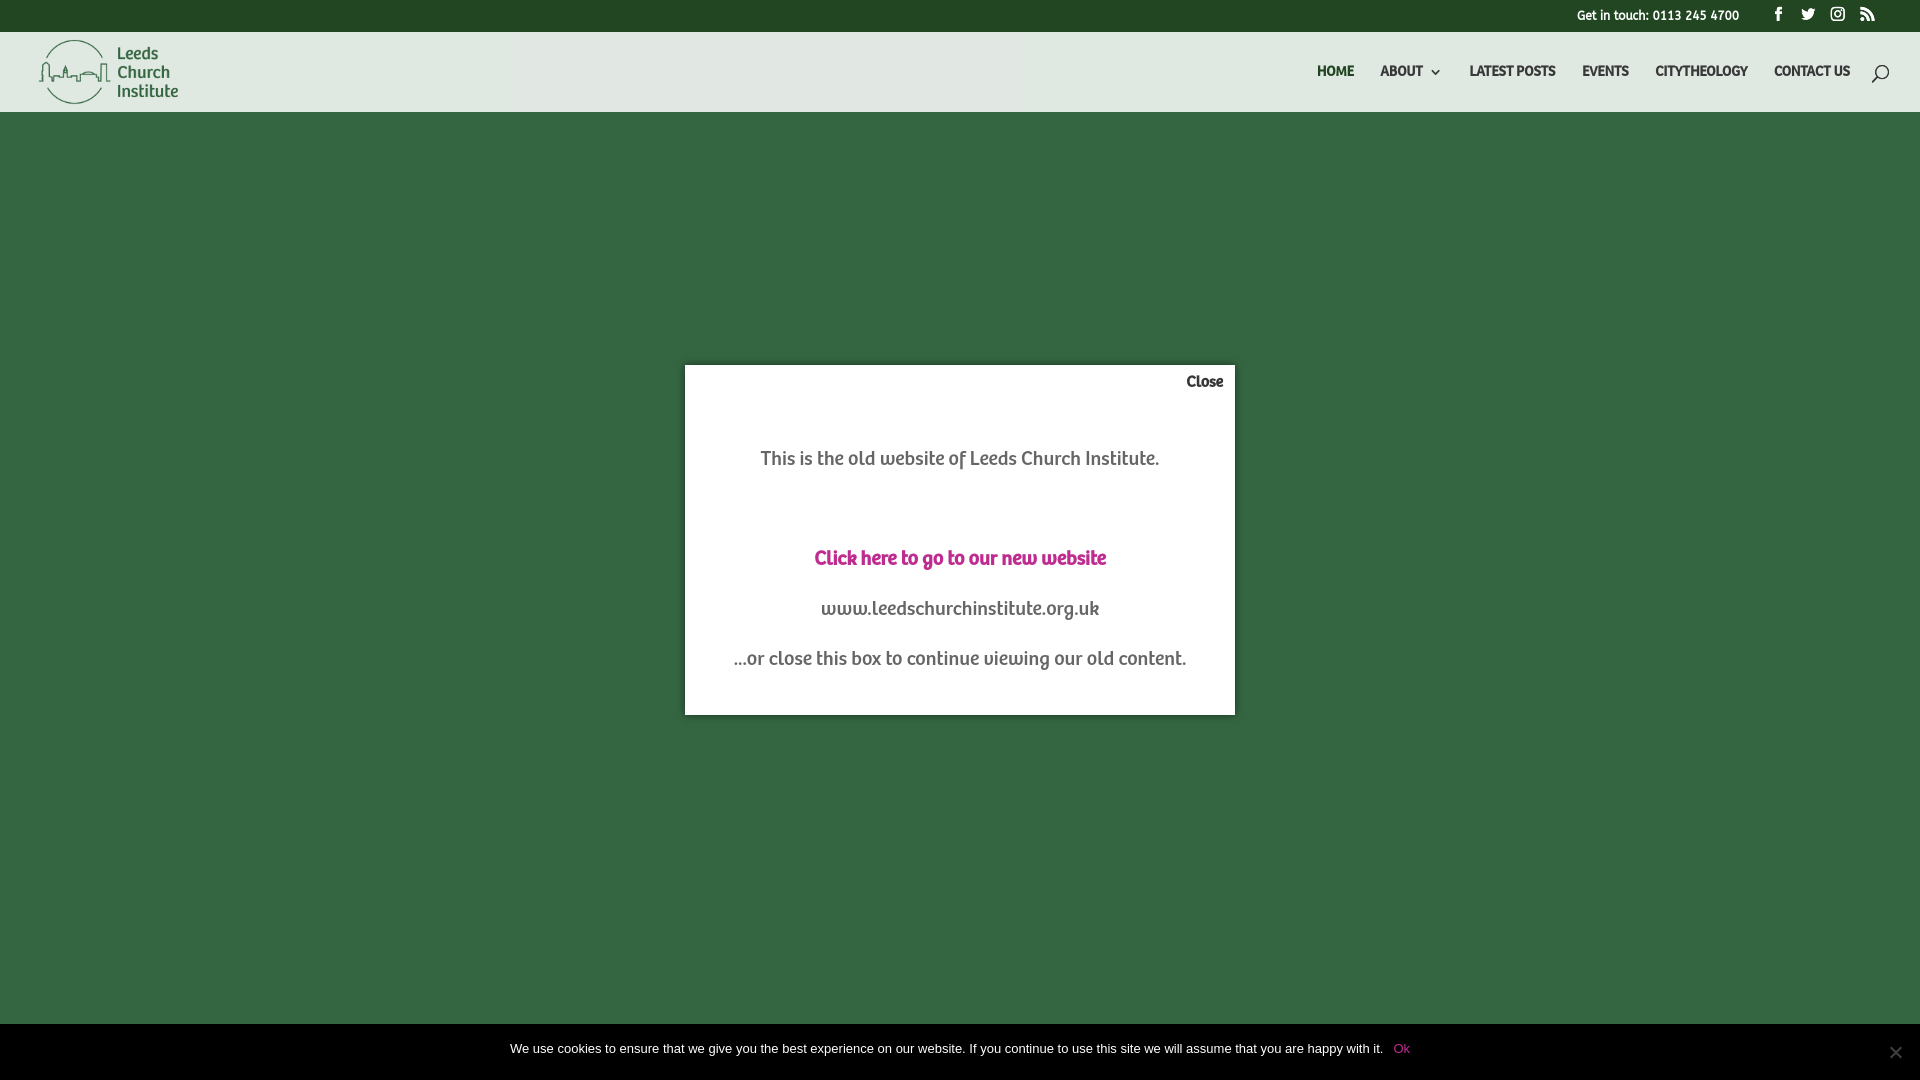
Task: Open the CITYTHEOLOGY menu item
Action: (x=1701, y=72)
